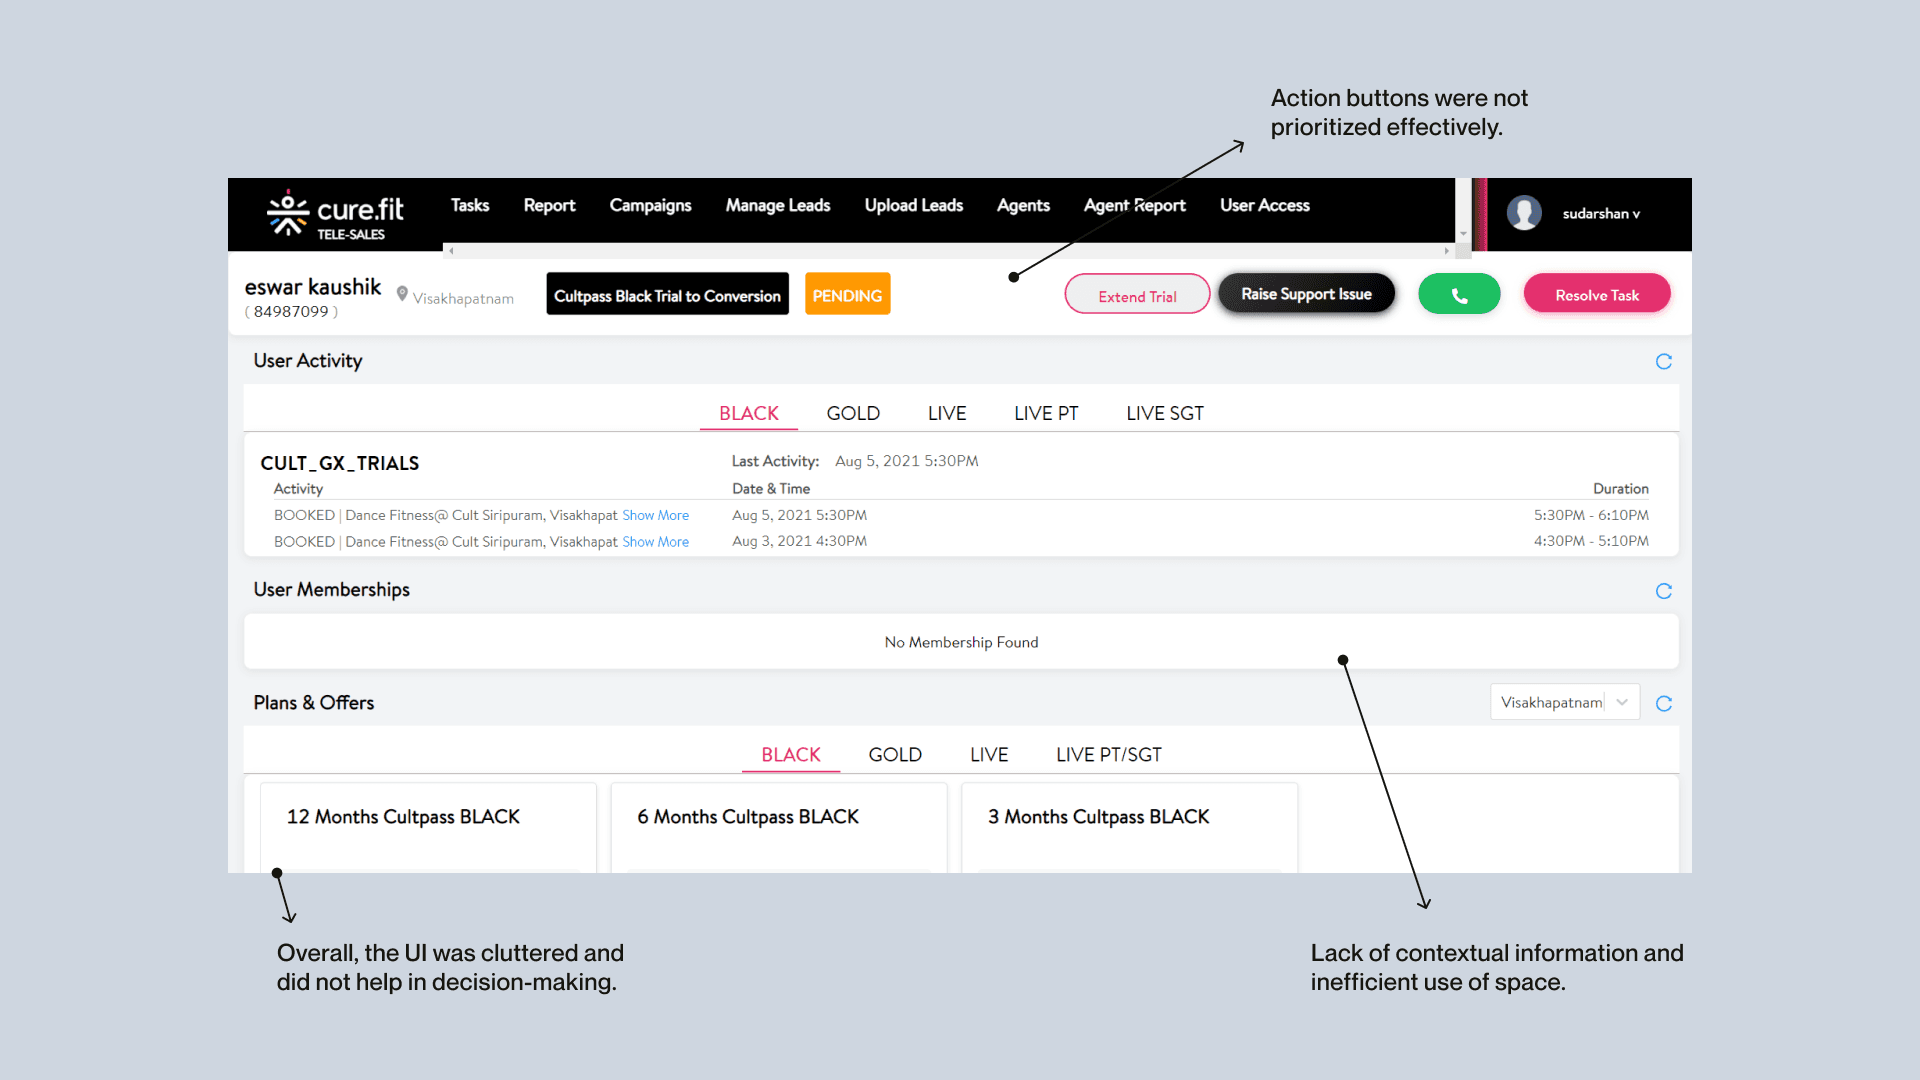The height and width of the screenshot is (1080, 1920).
Task: Click the No Membership Found message
Action: tap(961, 642)
